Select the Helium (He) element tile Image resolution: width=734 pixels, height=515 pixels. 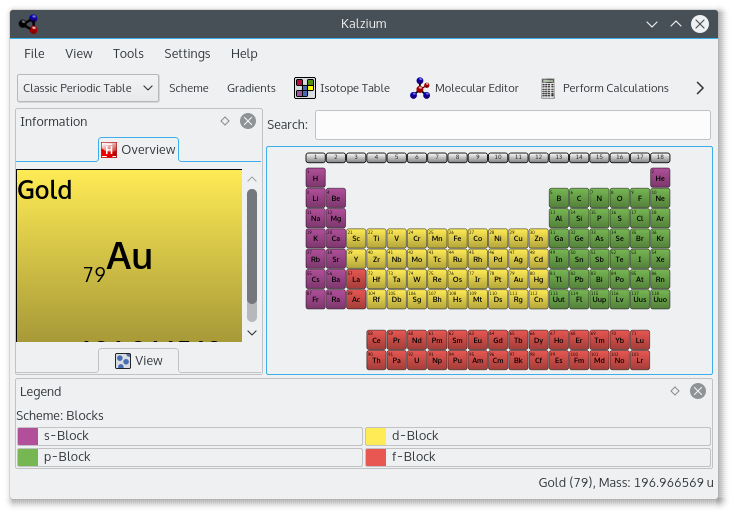pos(660,178)
